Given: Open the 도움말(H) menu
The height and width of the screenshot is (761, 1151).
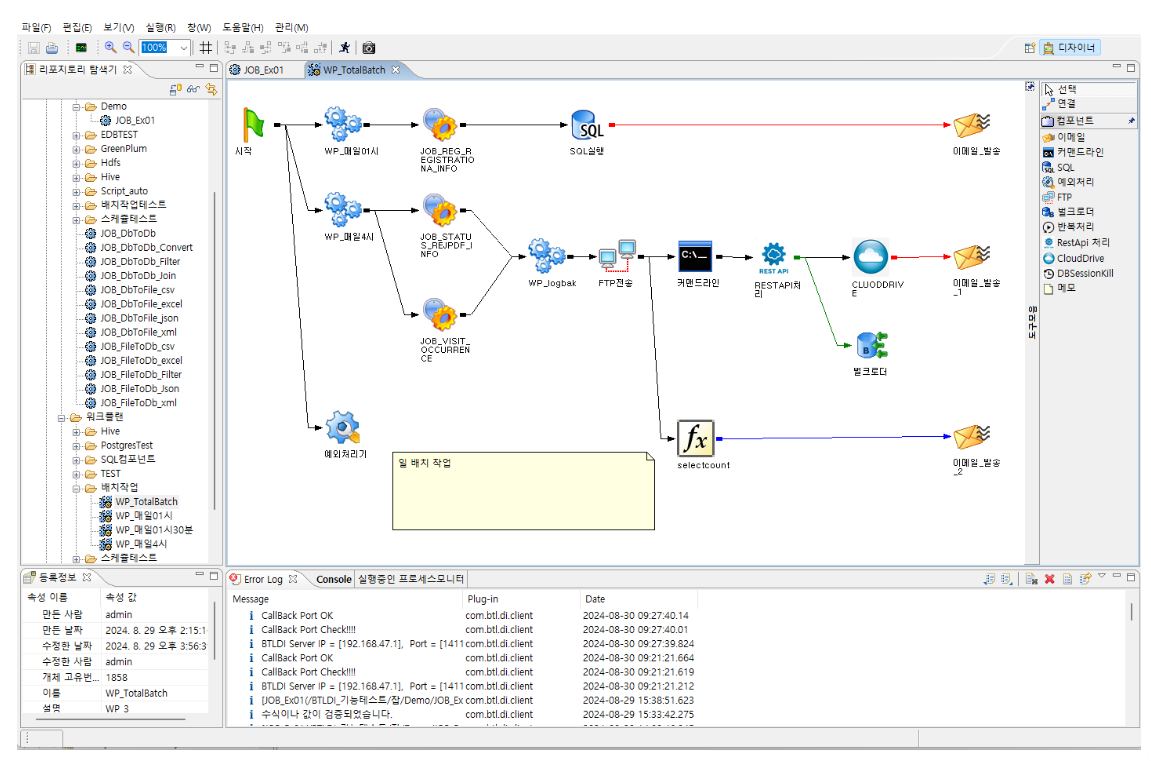Looking at the screenshot, I should click(x=243, y=27).
